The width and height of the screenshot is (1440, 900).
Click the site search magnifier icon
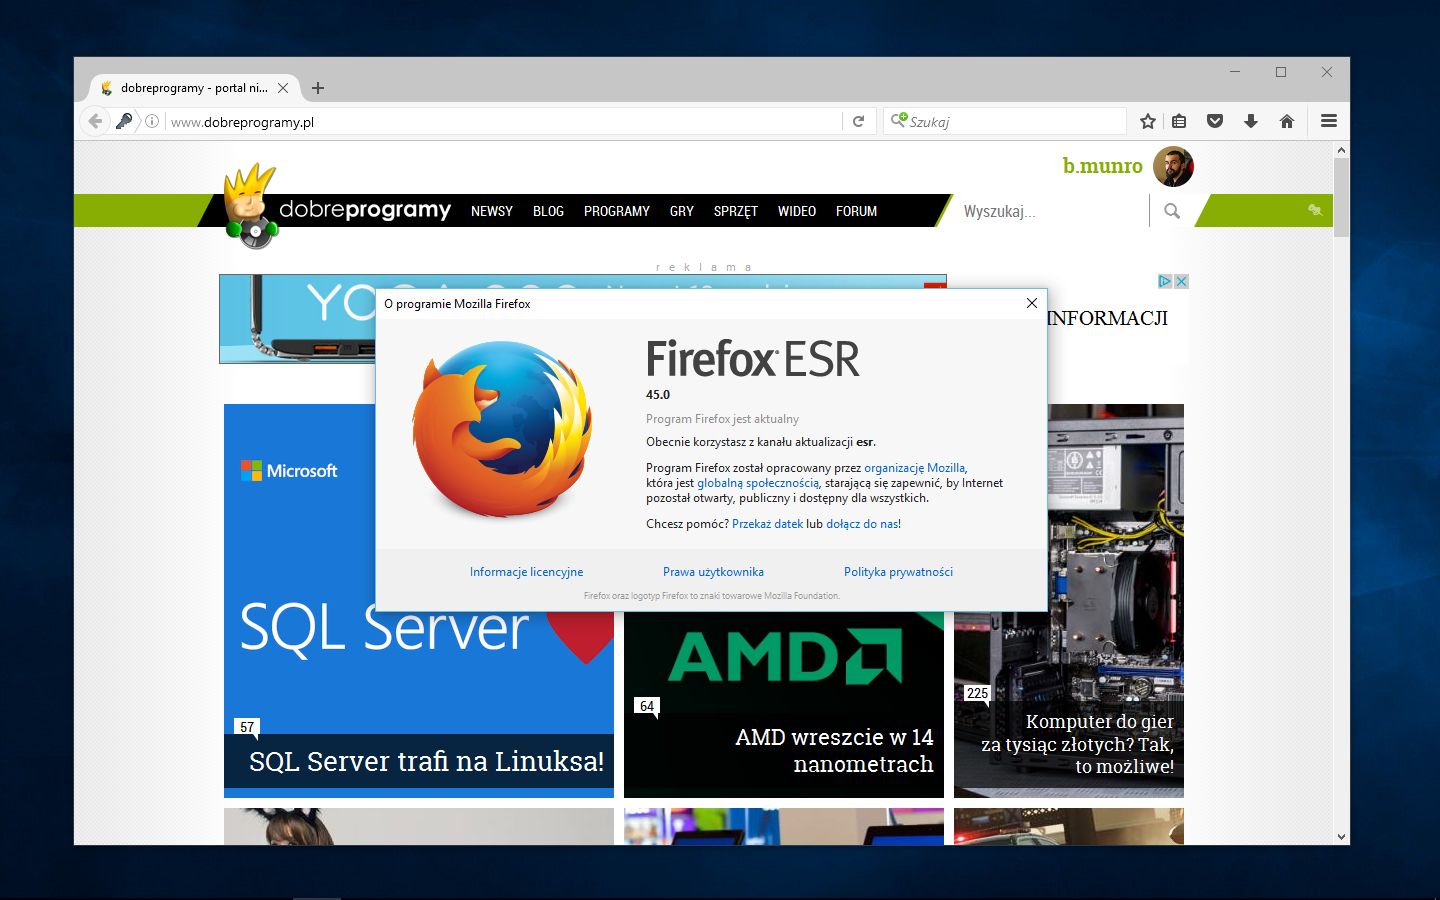pyautogui.click(x=1172, y=211)
